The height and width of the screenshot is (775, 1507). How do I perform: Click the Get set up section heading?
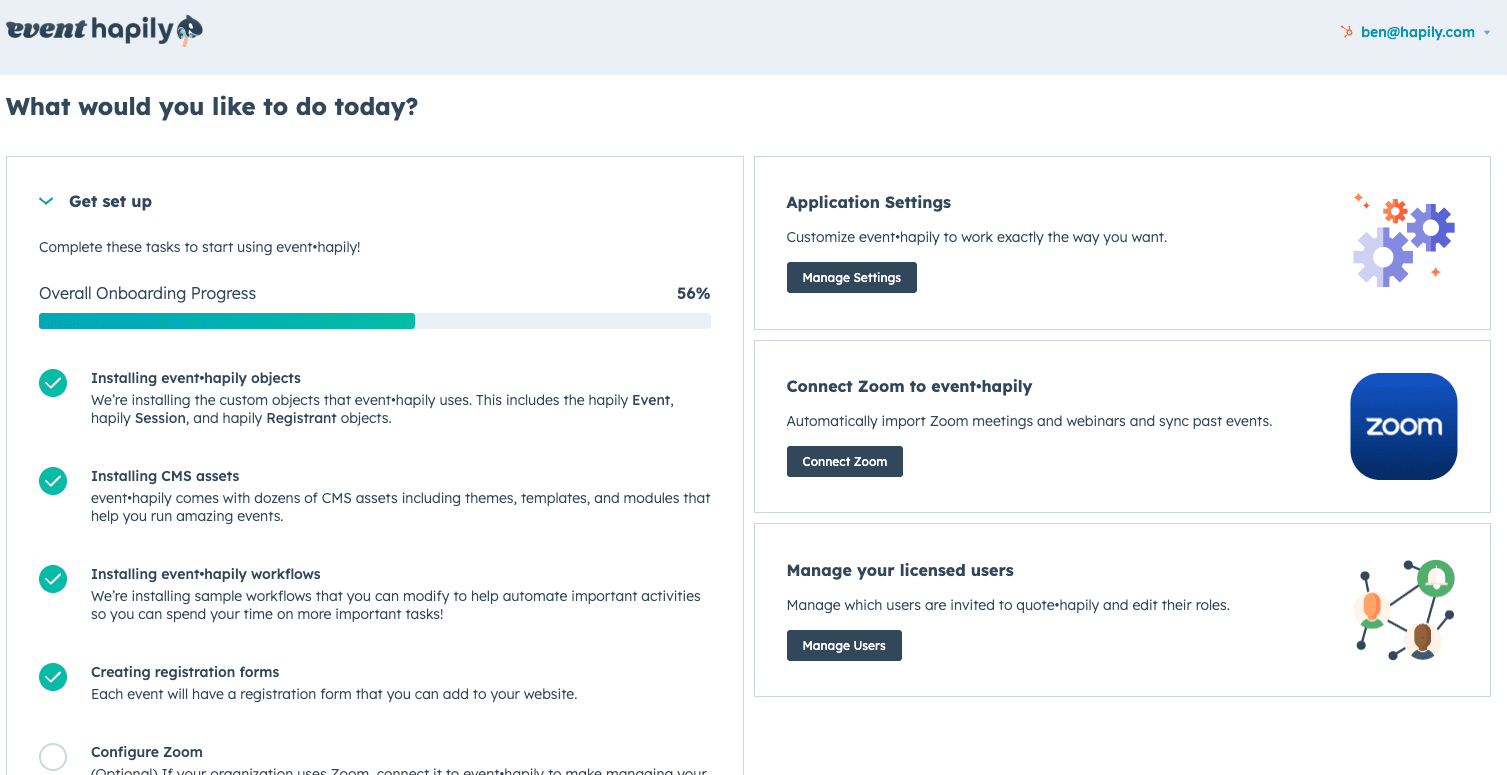[x=110, y=201]
